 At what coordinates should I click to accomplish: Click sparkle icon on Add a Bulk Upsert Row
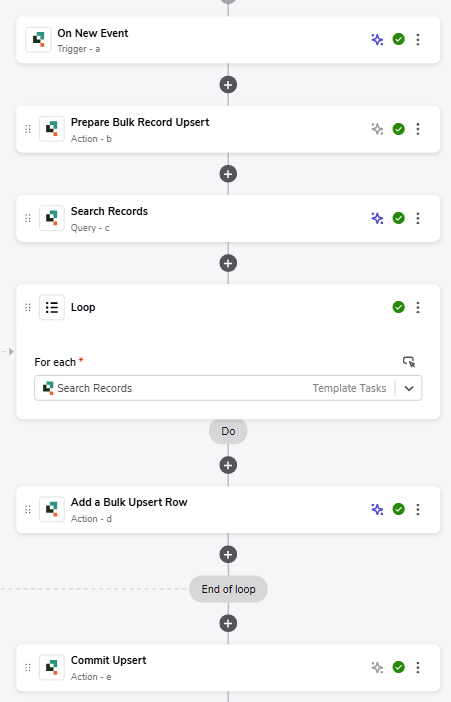click(x=377, y=509)
